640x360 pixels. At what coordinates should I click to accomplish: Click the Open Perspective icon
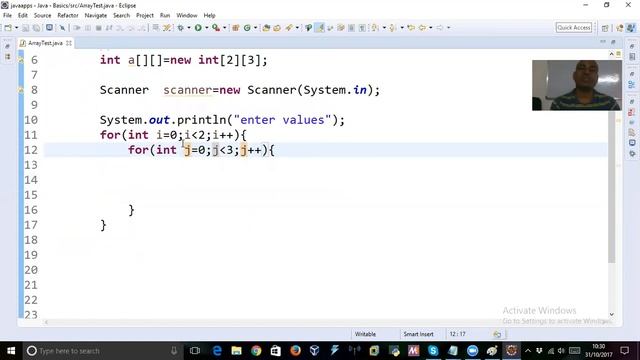(x=605, y=28)
